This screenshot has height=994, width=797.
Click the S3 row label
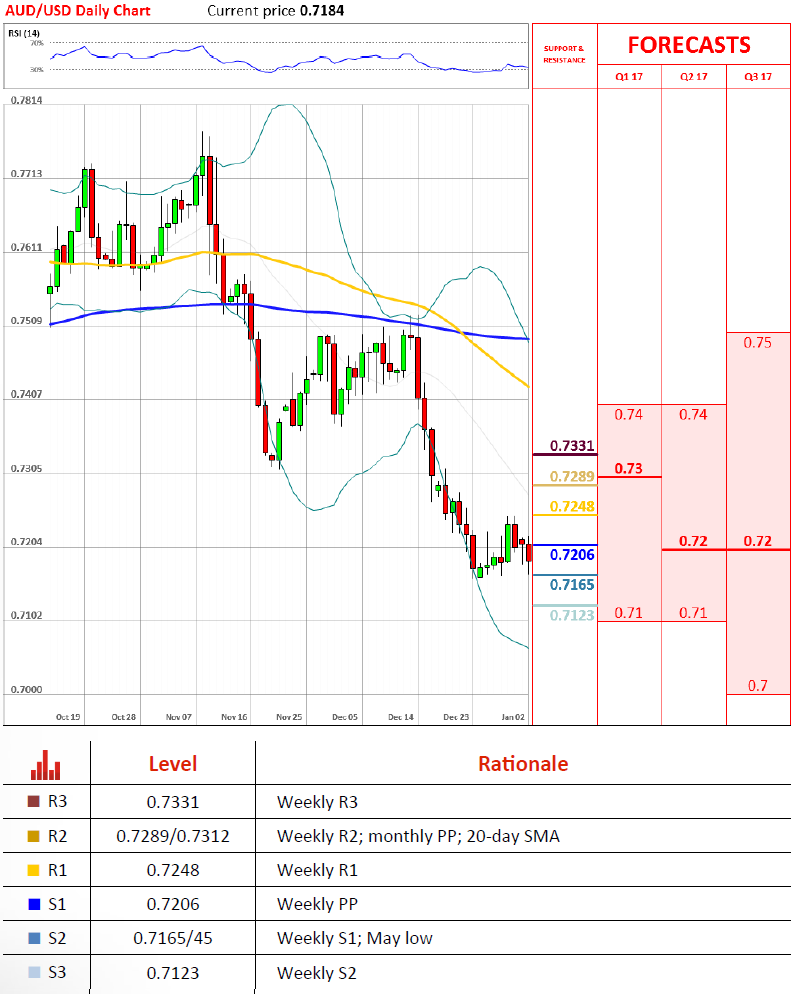[x=57, y=972]
